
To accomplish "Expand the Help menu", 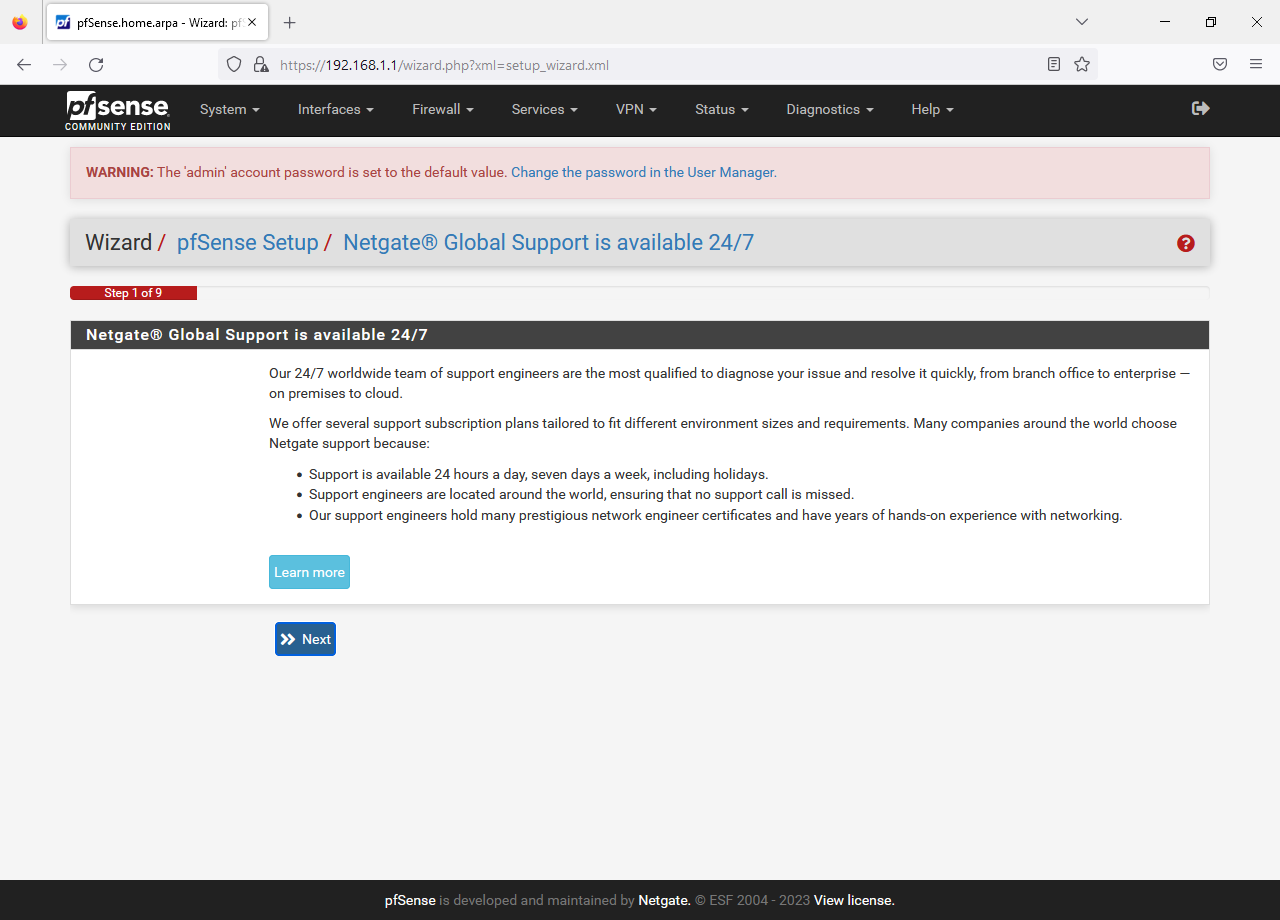I will tap(932, 110).
